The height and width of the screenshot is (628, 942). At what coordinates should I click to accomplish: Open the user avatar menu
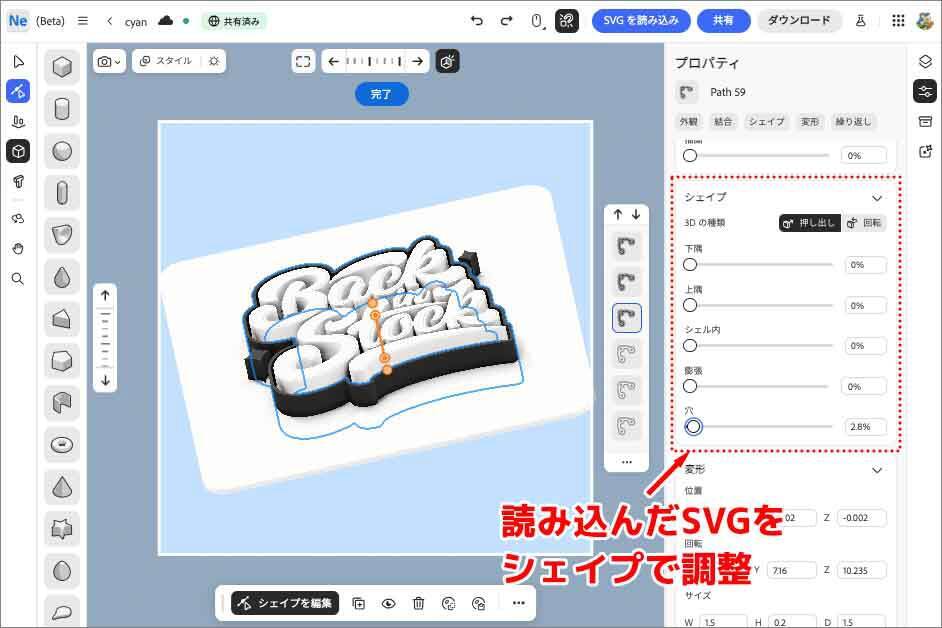[925, 20]
